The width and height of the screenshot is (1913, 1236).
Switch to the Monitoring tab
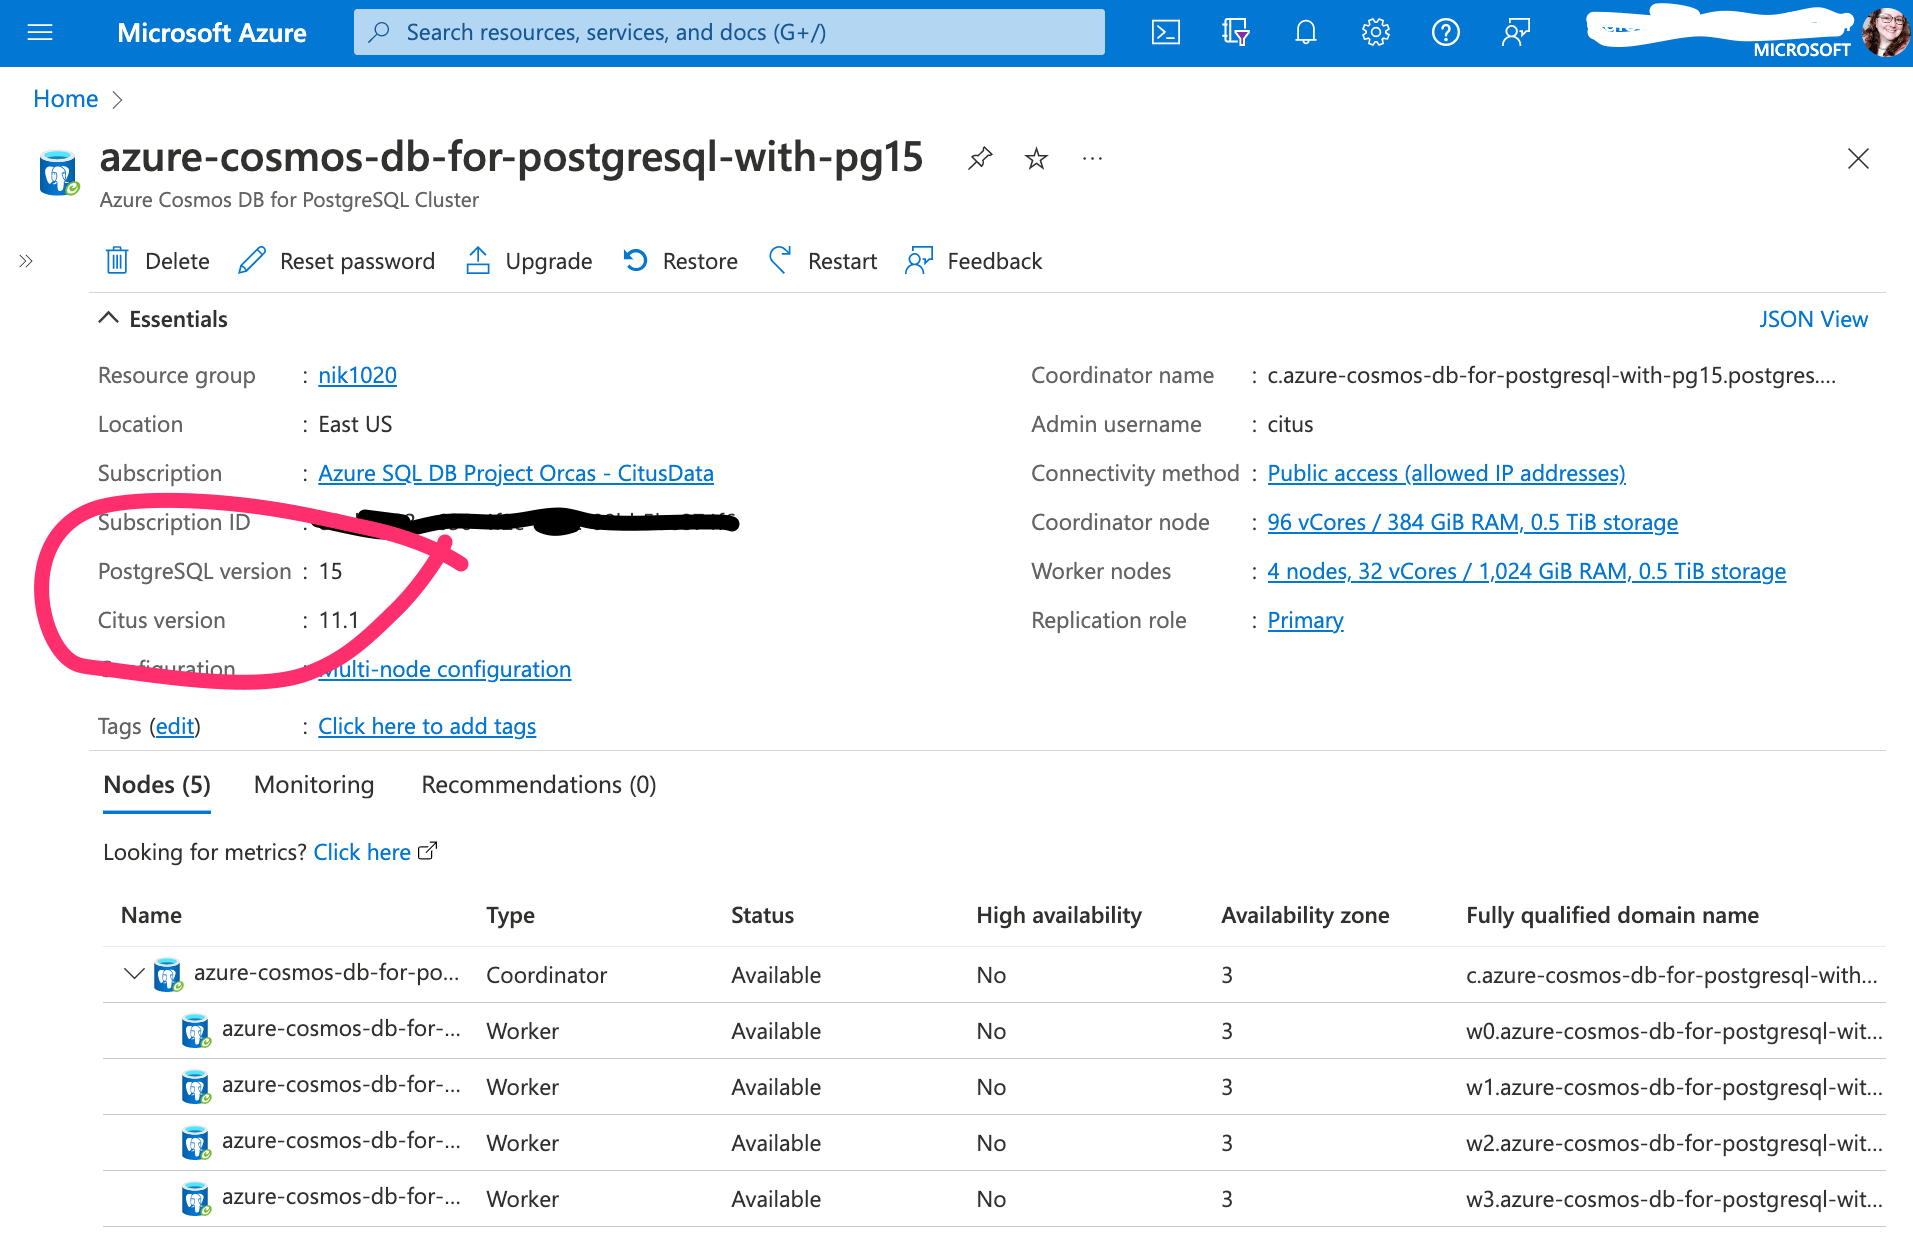point(313,785)
